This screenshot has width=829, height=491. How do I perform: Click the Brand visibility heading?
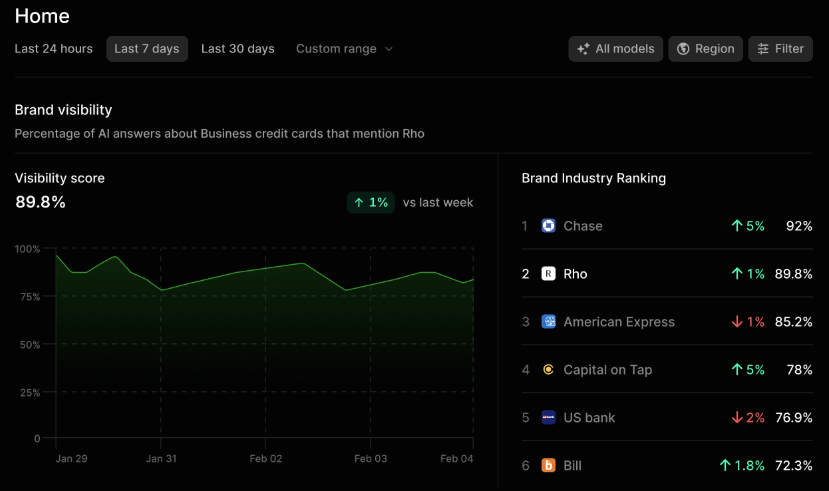coord(63,110)
